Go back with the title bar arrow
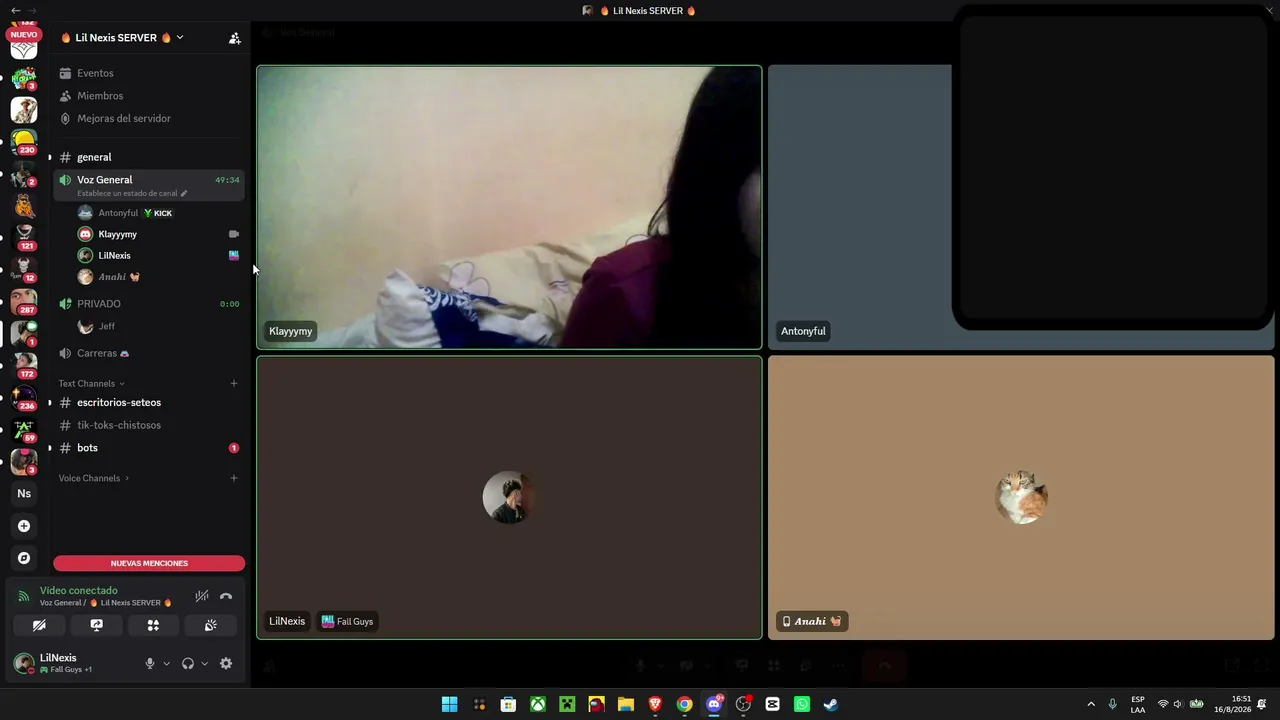The height and width of the screenshot is (720, 1280). click(15, 10)
